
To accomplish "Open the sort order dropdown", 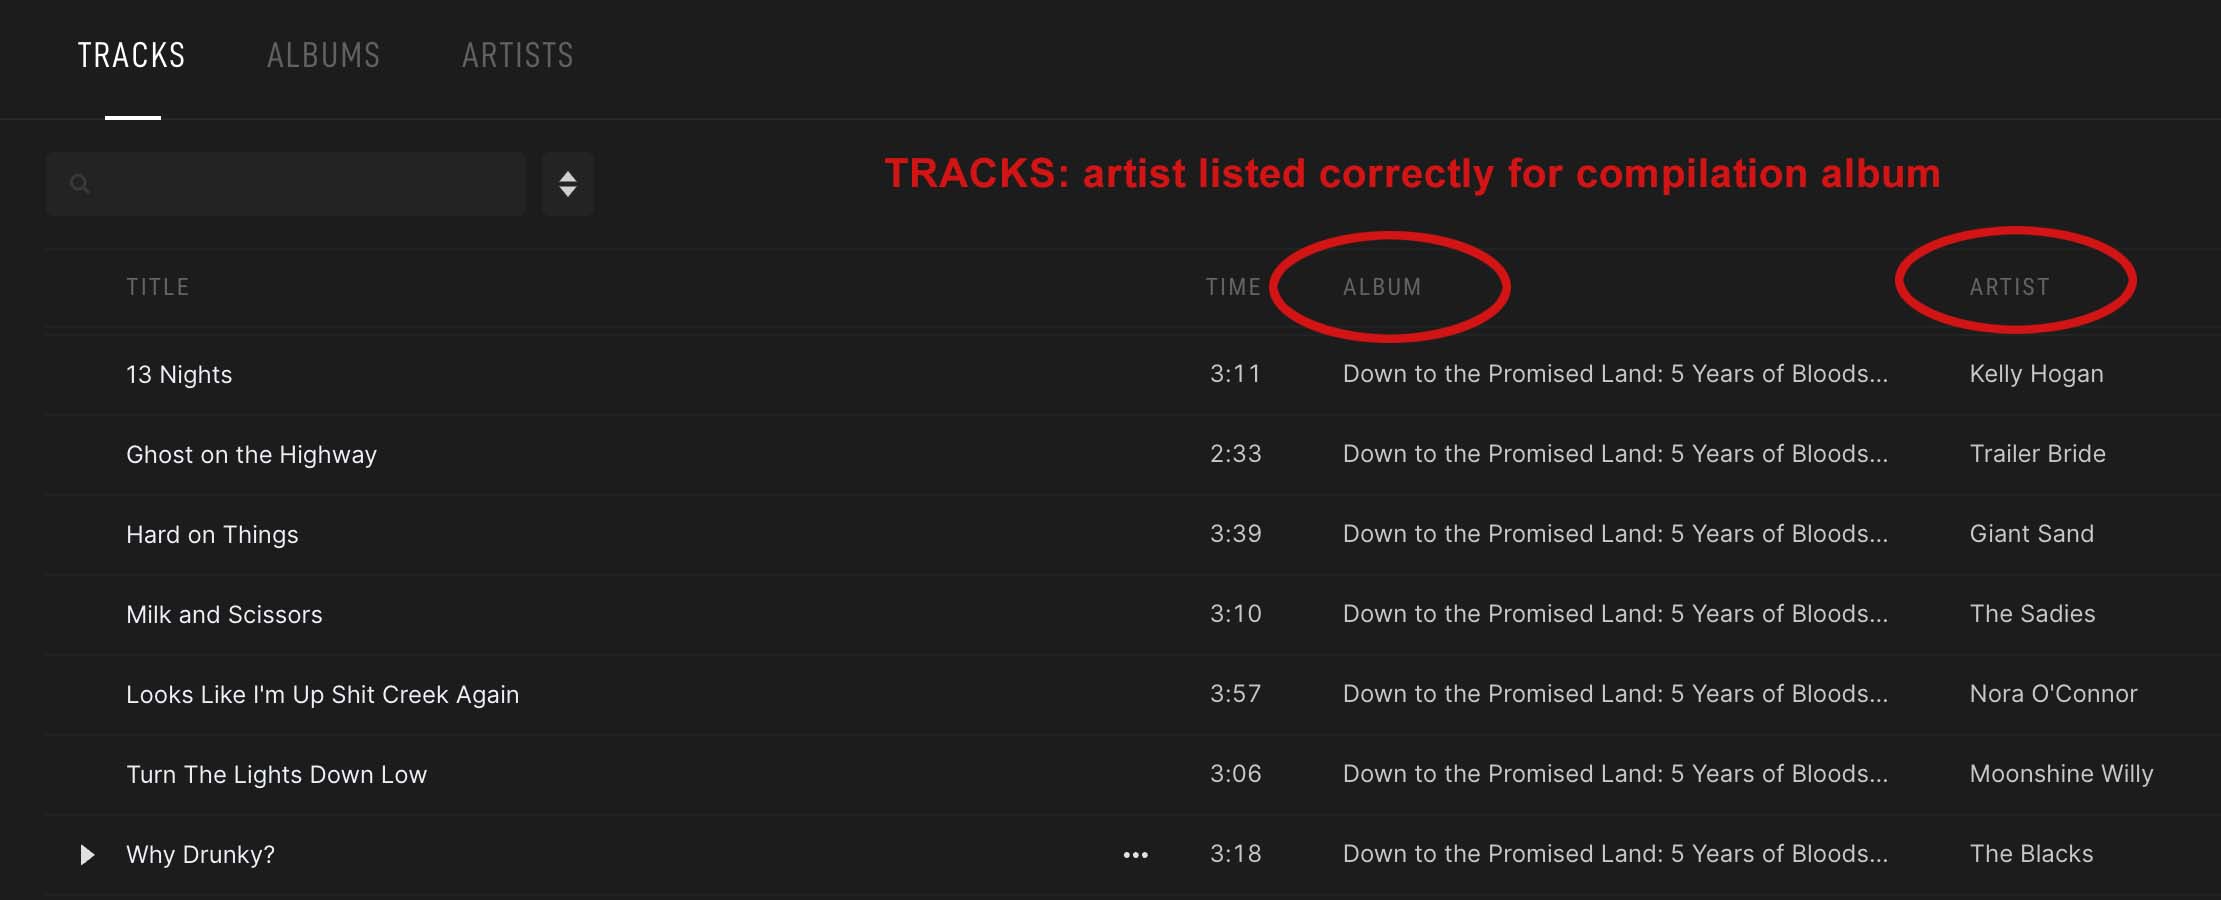I will [568, 184].
